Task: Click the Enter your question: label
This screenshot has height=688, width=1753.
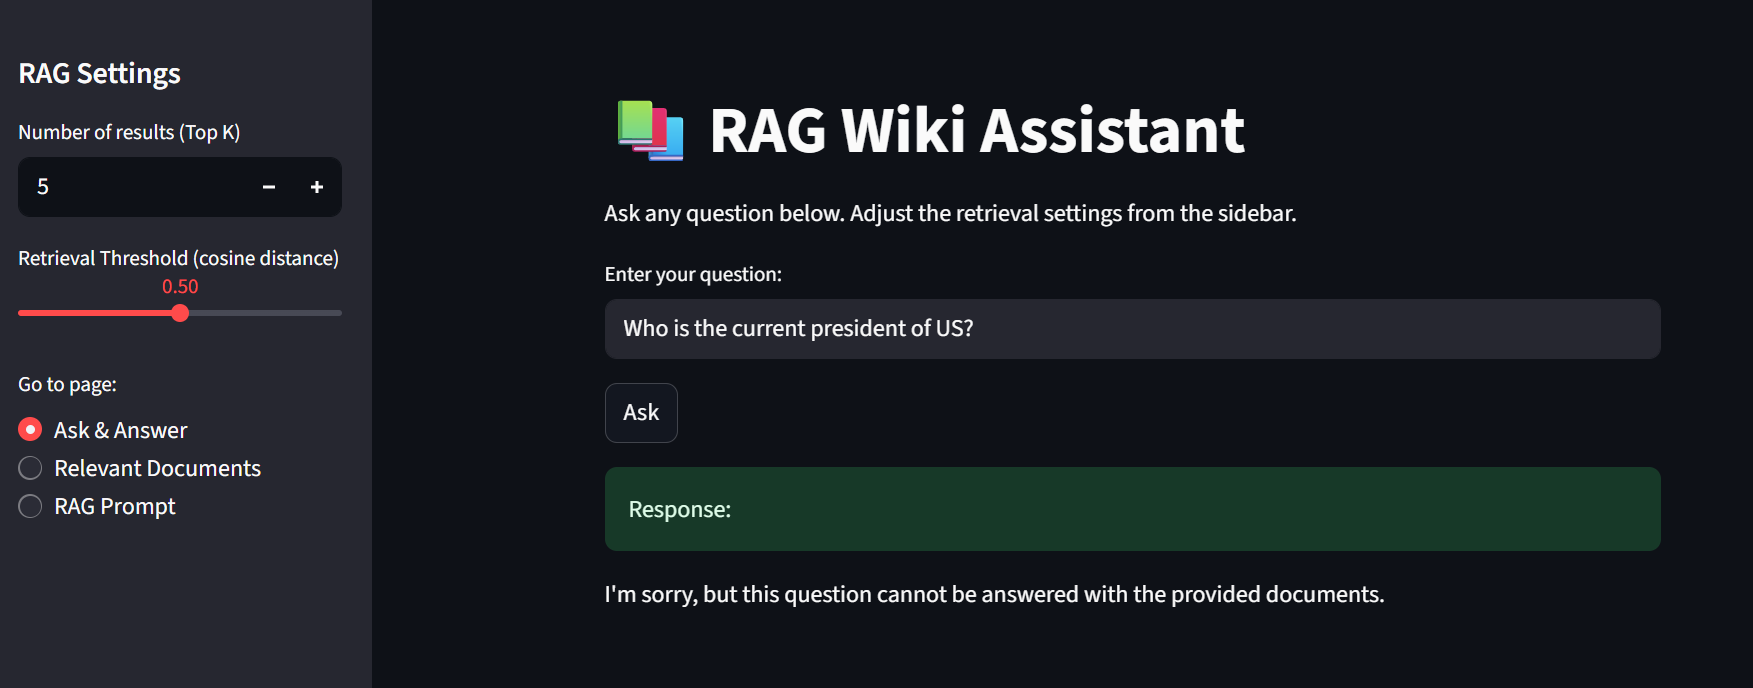Action: click(693, 273)
